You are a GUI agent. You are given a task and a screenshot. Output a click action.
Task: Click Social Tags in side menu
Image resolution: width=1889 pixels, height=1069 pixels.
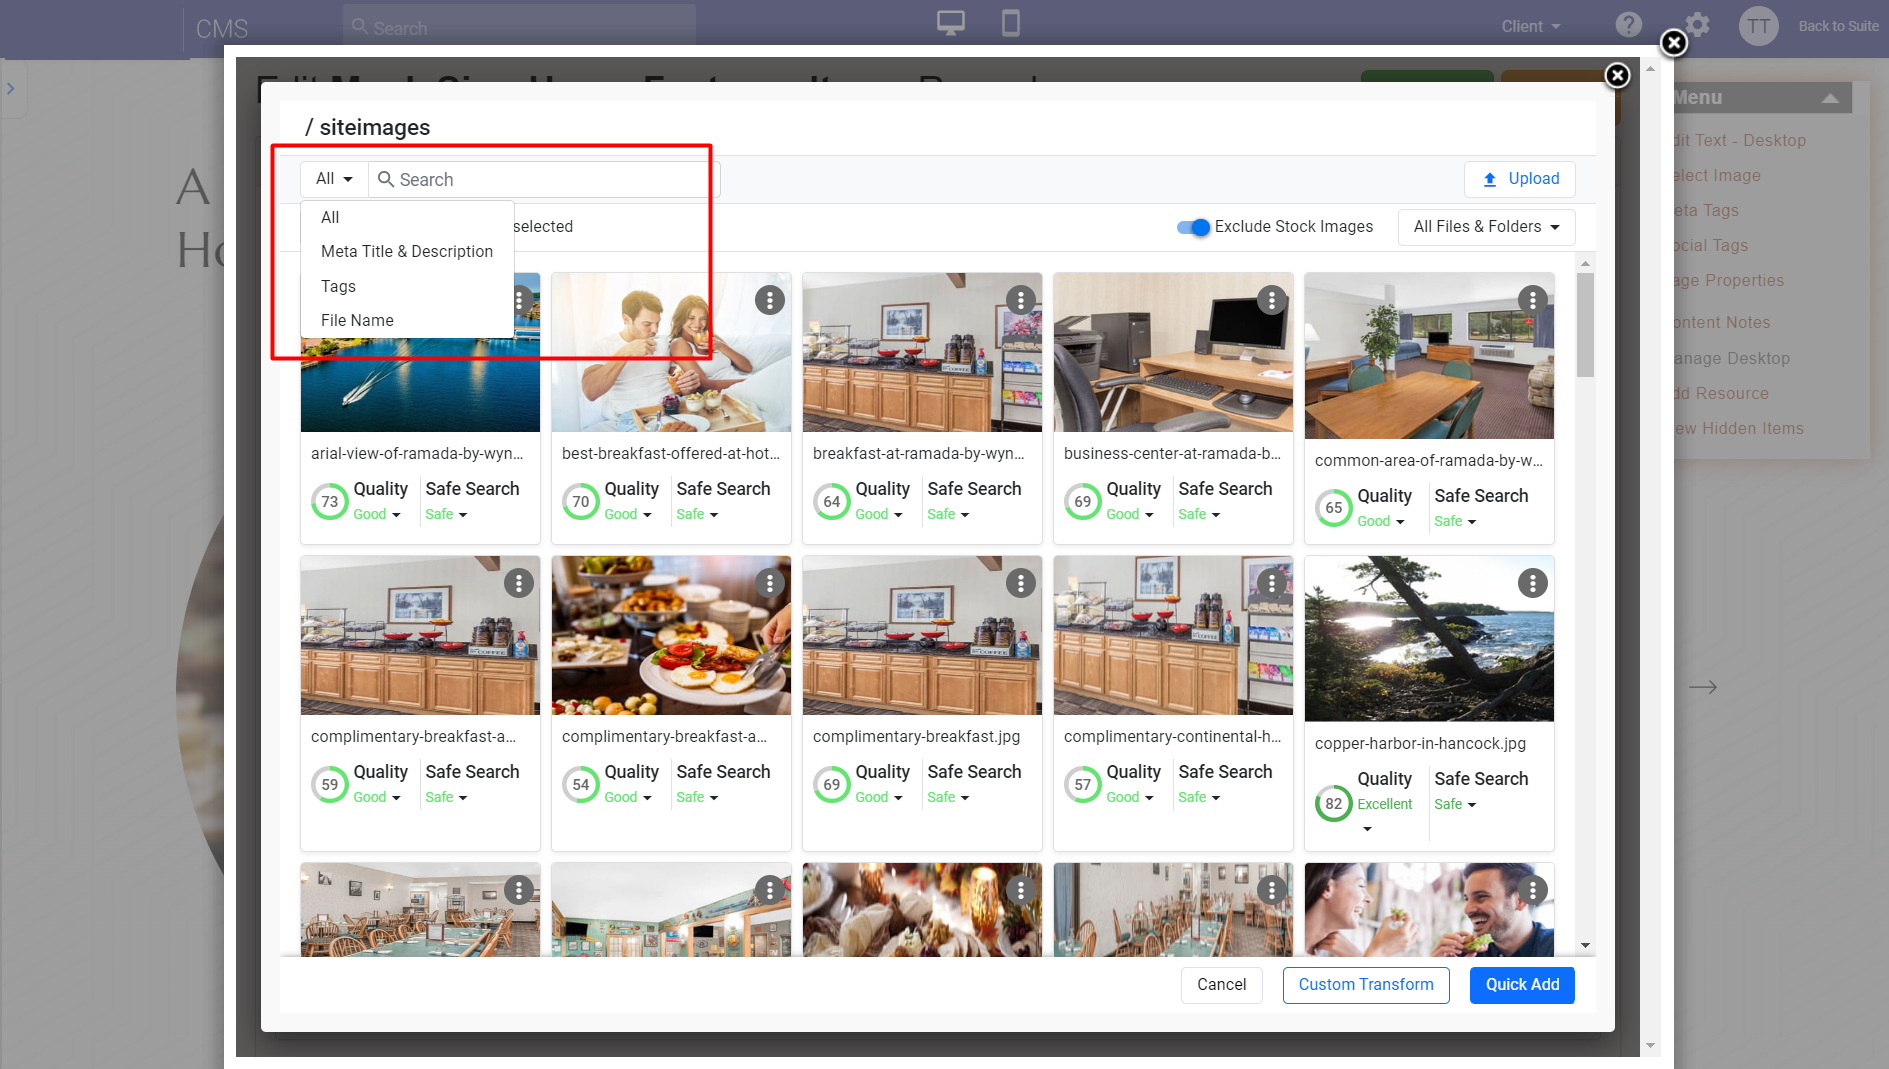click(x=1712, y=246)
